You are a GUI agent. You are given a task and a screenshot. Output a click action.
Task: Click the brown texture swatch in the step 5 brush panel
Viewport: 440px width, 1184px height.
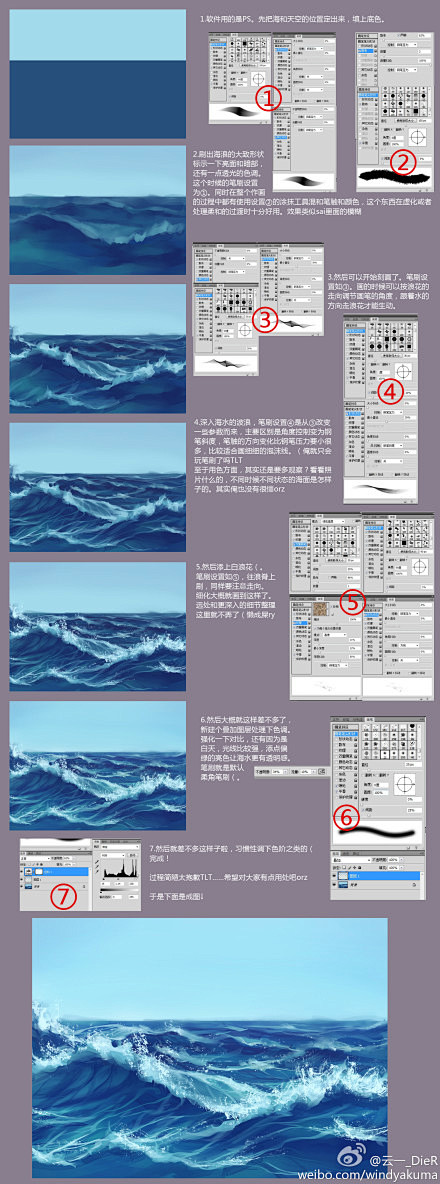(x=321, y=609)
